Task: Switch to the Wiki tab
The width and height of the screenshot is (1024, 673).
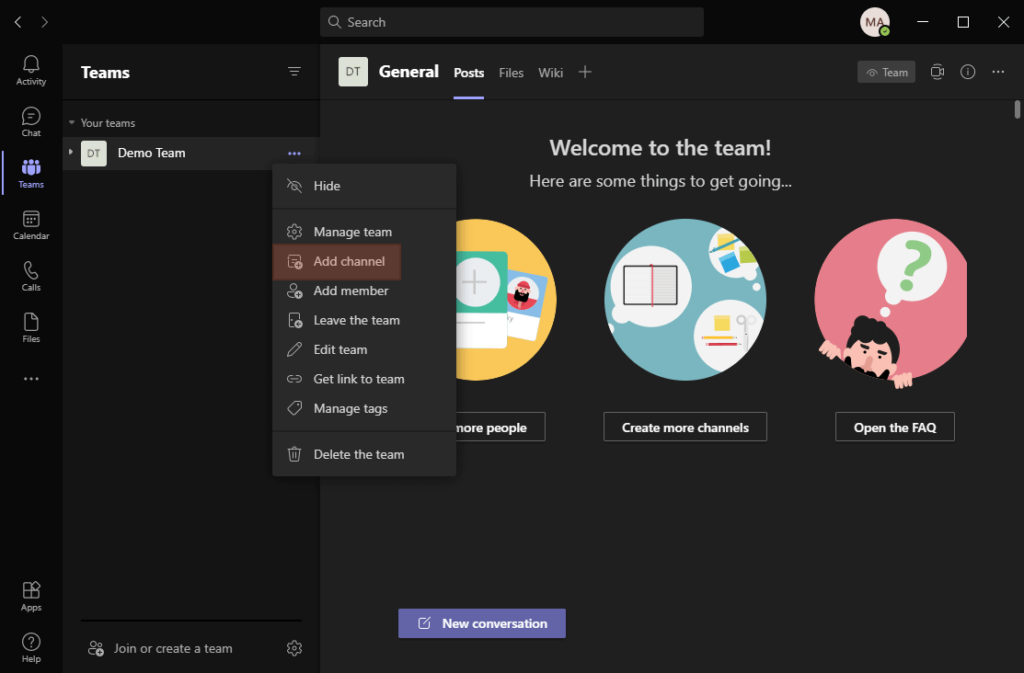Action: [x=551, y=72]
